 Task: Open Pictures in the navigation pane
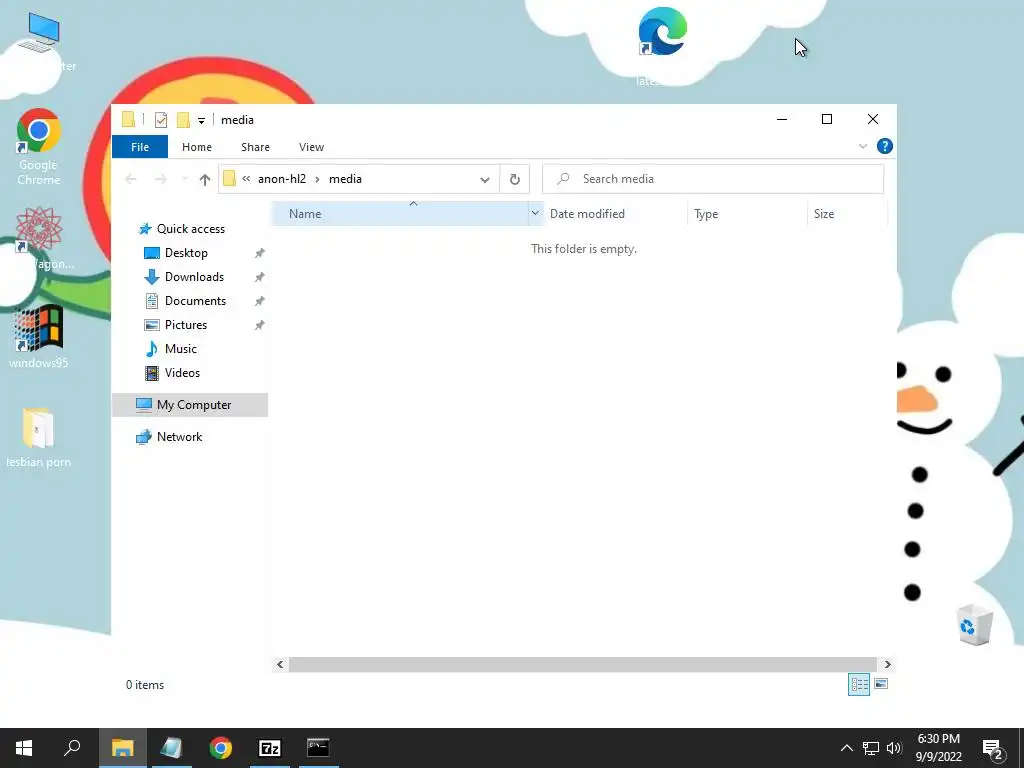tap(185, 325)
